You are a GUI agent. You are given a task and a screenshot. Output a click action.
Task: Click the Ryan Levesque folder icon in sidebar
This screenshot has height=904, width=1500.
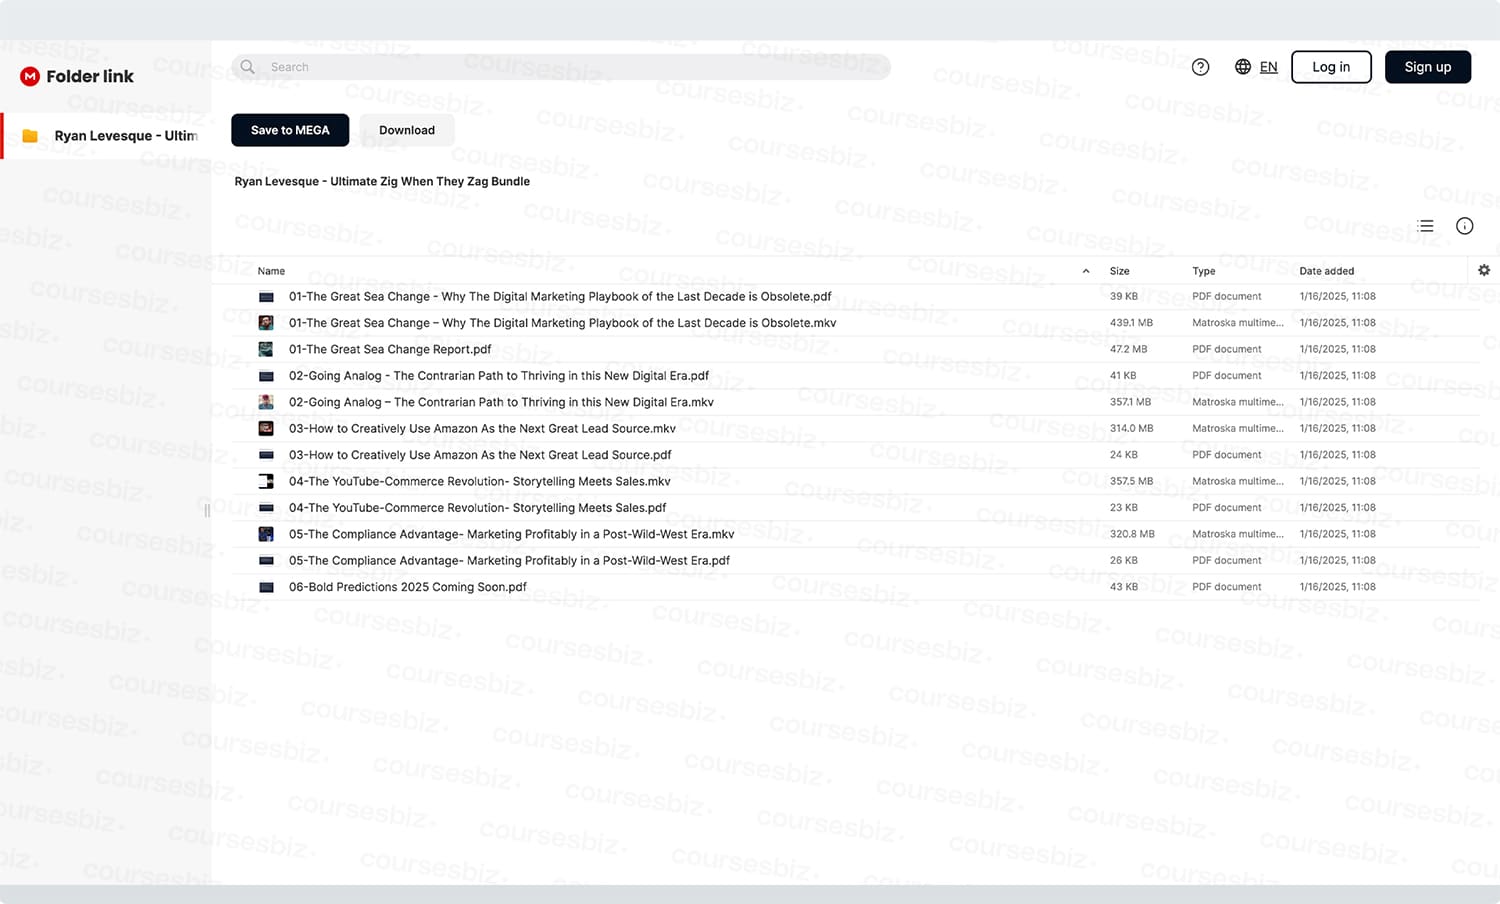pyautogui.click(x=30, y=136)
